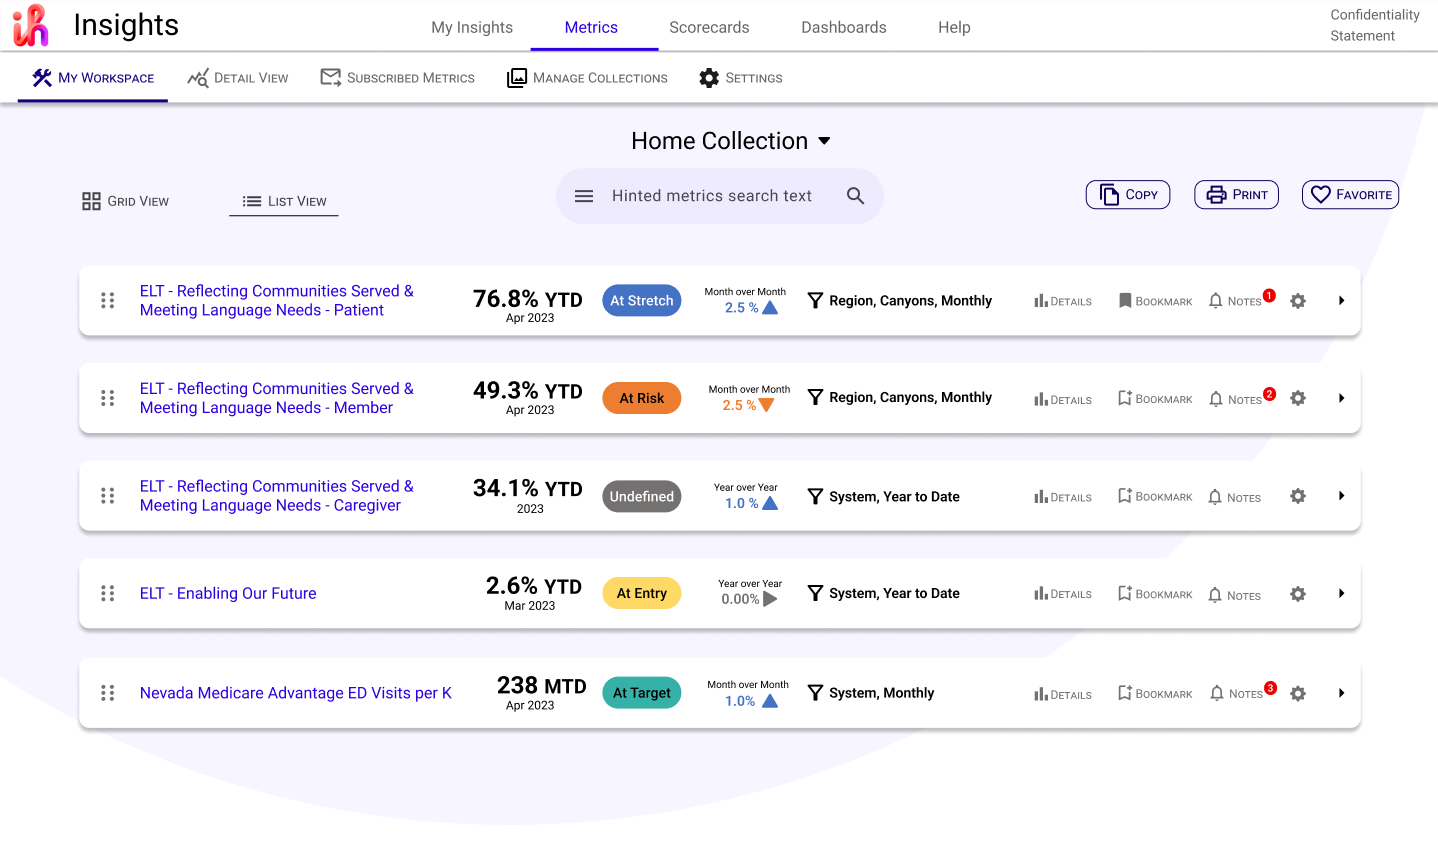This screenshot has width=1438, height=844.
Task: Focus the metrics search text field
Action: pyautogui.click(x=711, y=196)
